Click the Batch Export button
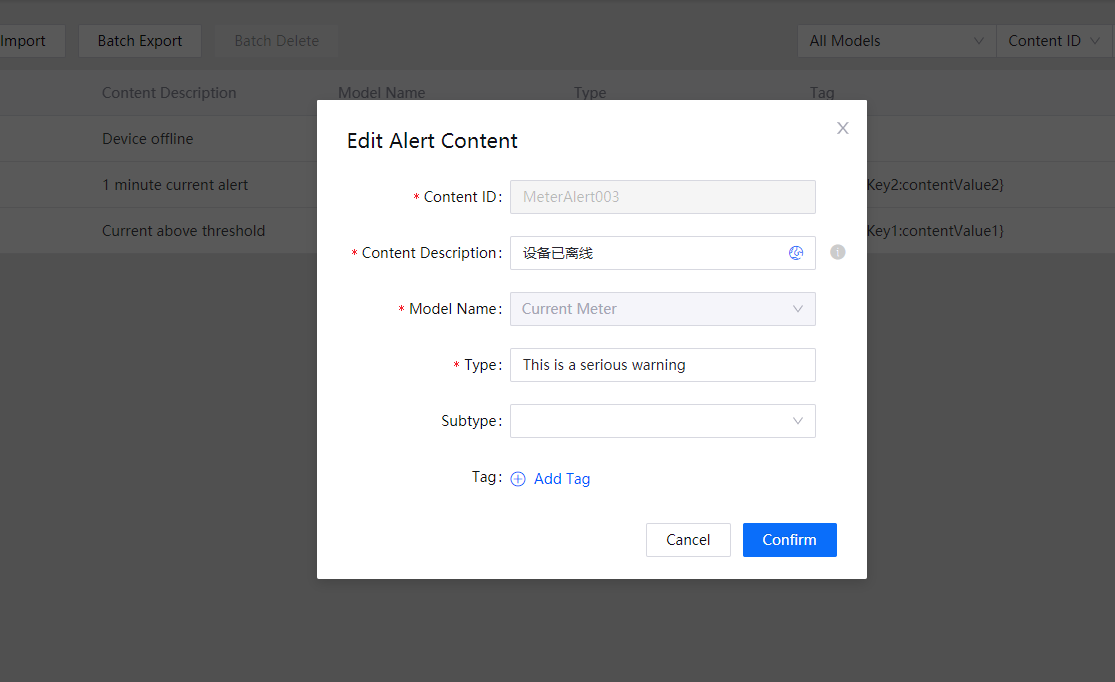 point(140,41)
